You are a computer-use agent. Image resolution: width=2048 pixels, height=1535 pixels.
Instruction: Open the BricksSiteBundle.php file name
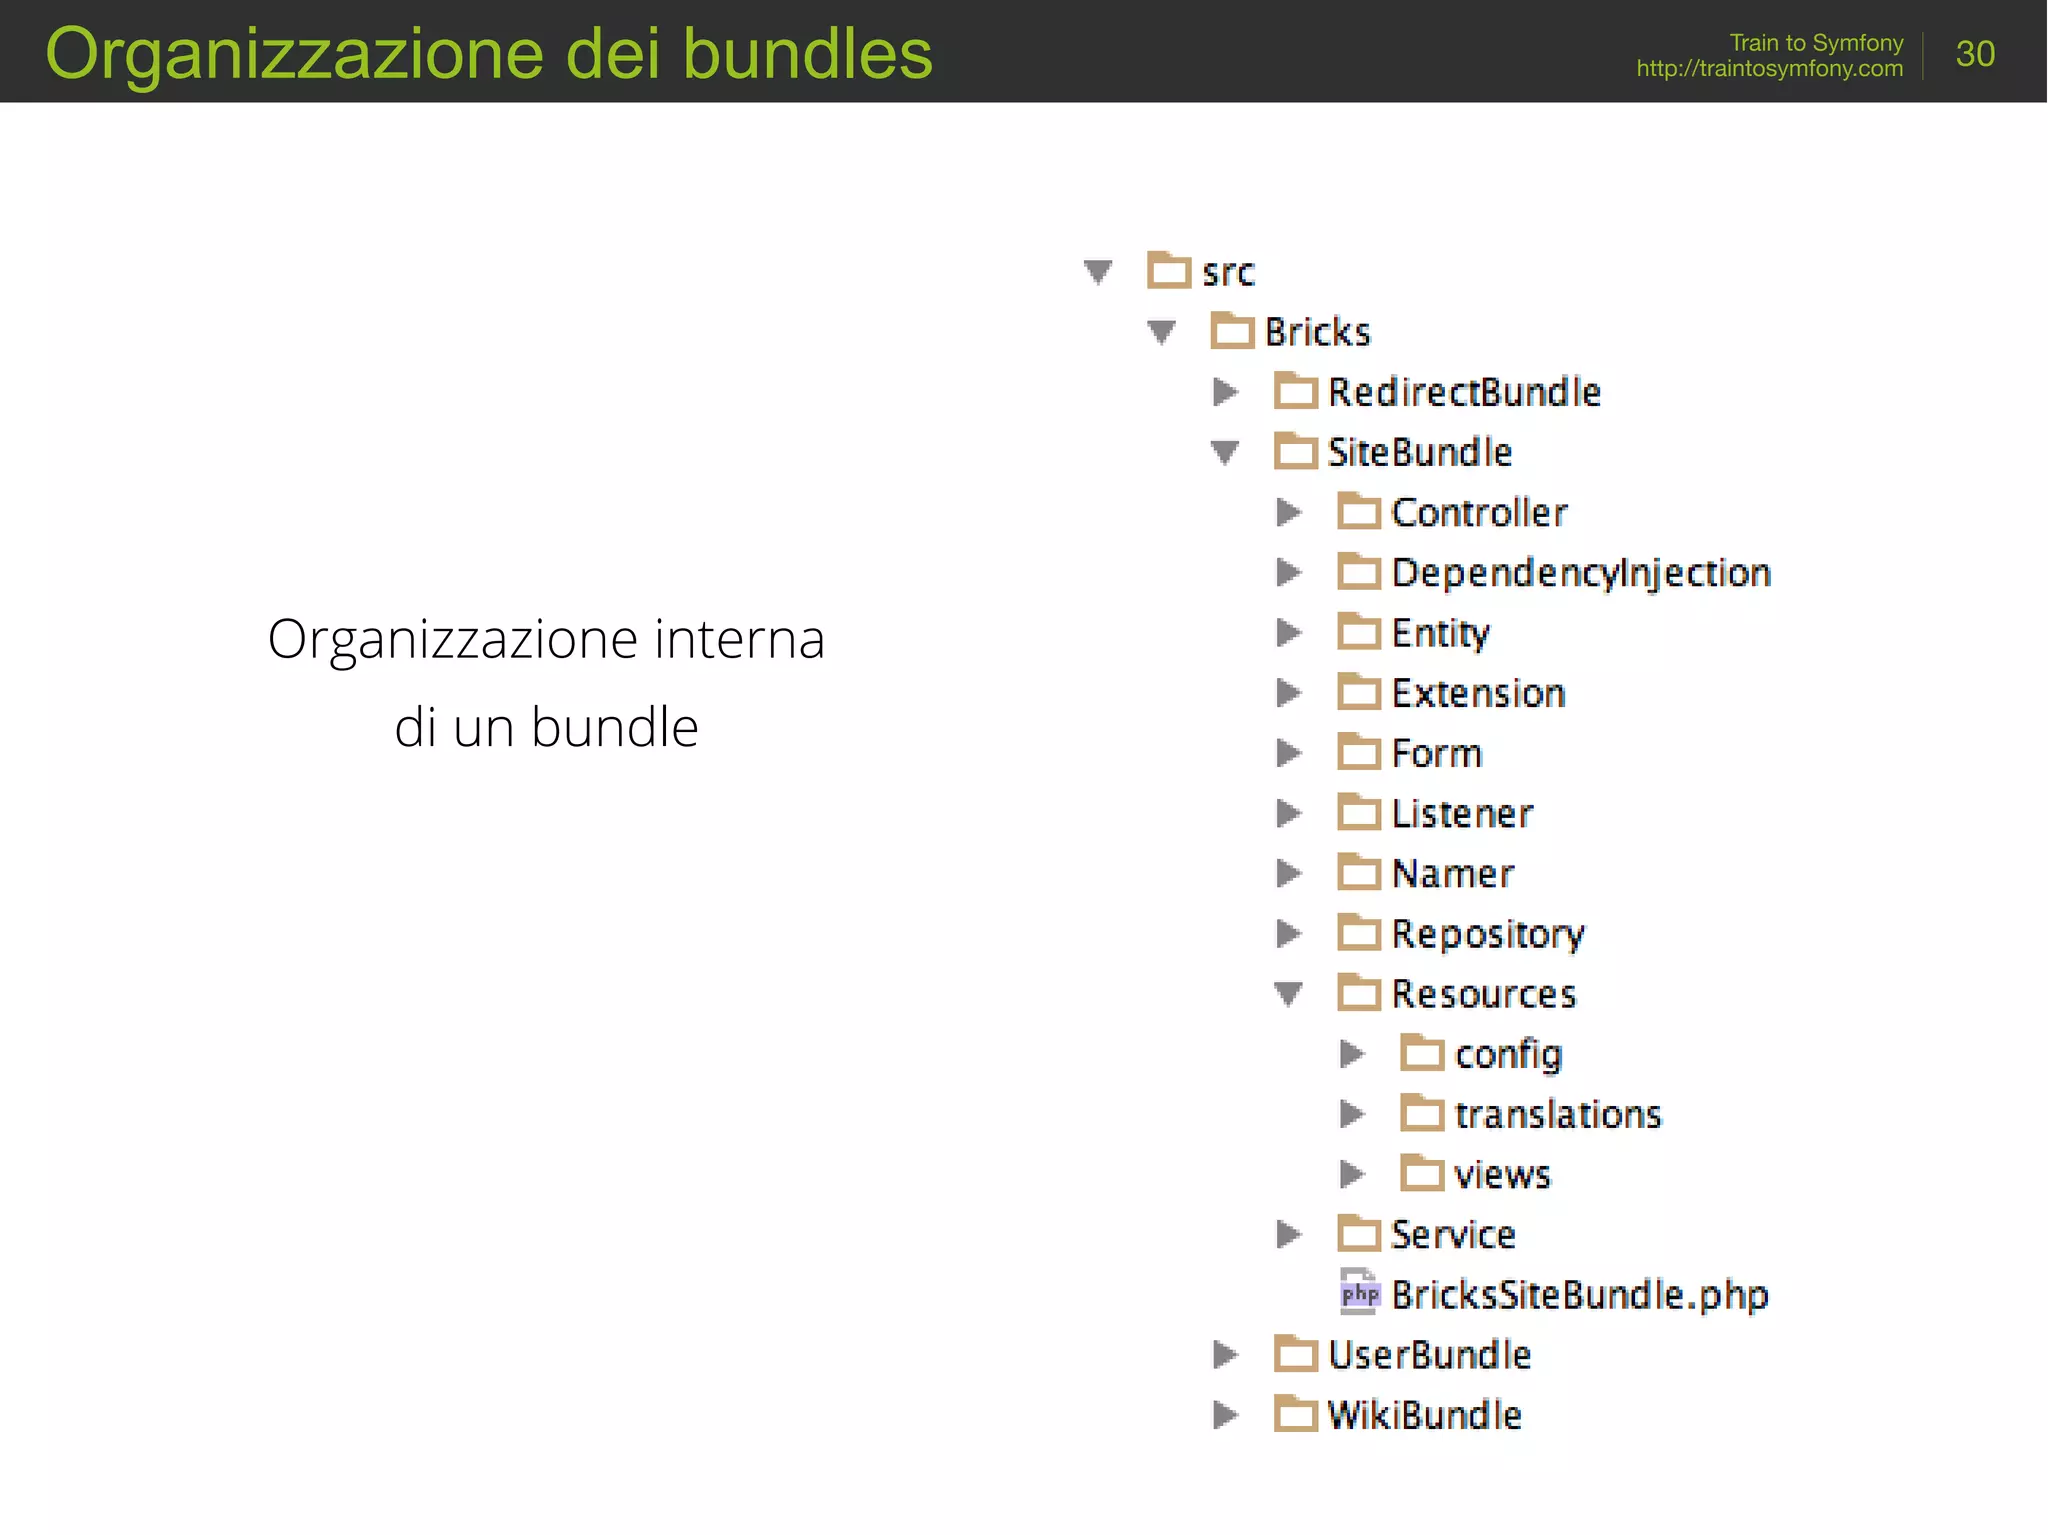pos(1580,1296)
